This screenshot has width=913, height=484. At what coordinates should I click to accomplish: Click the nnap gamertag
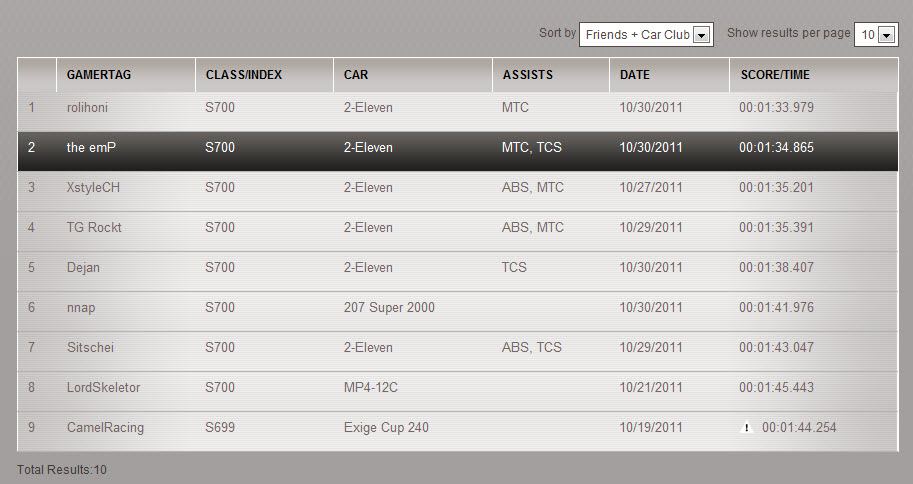[81, 308]
